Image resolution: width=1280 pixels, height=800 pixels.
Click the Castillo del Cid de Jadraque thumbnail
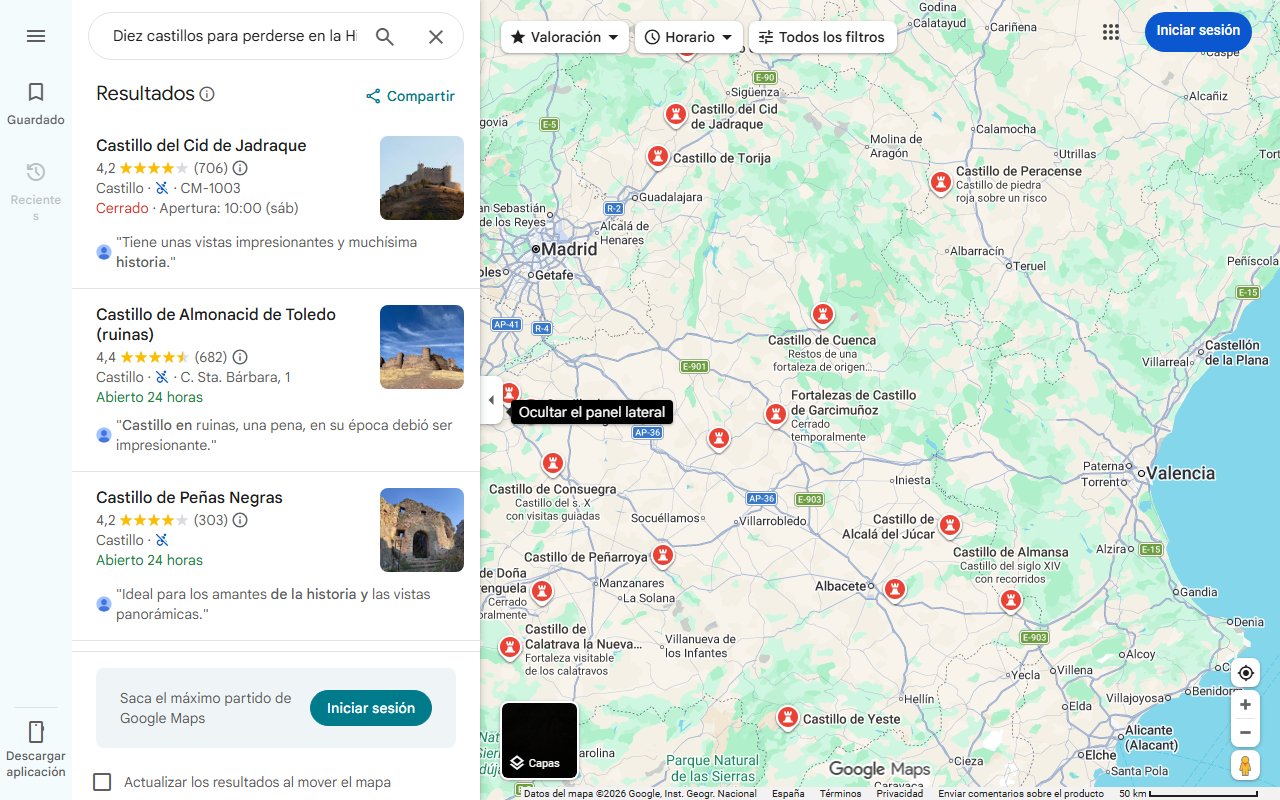(421, 178)
